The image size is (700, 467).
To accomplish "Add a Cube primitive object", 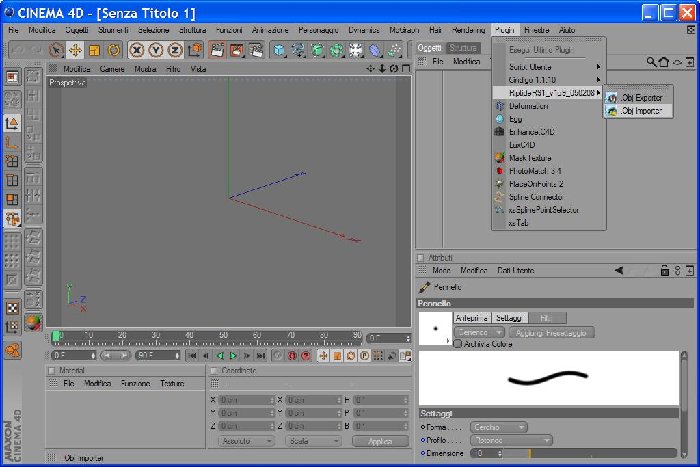I will [279, 50].
